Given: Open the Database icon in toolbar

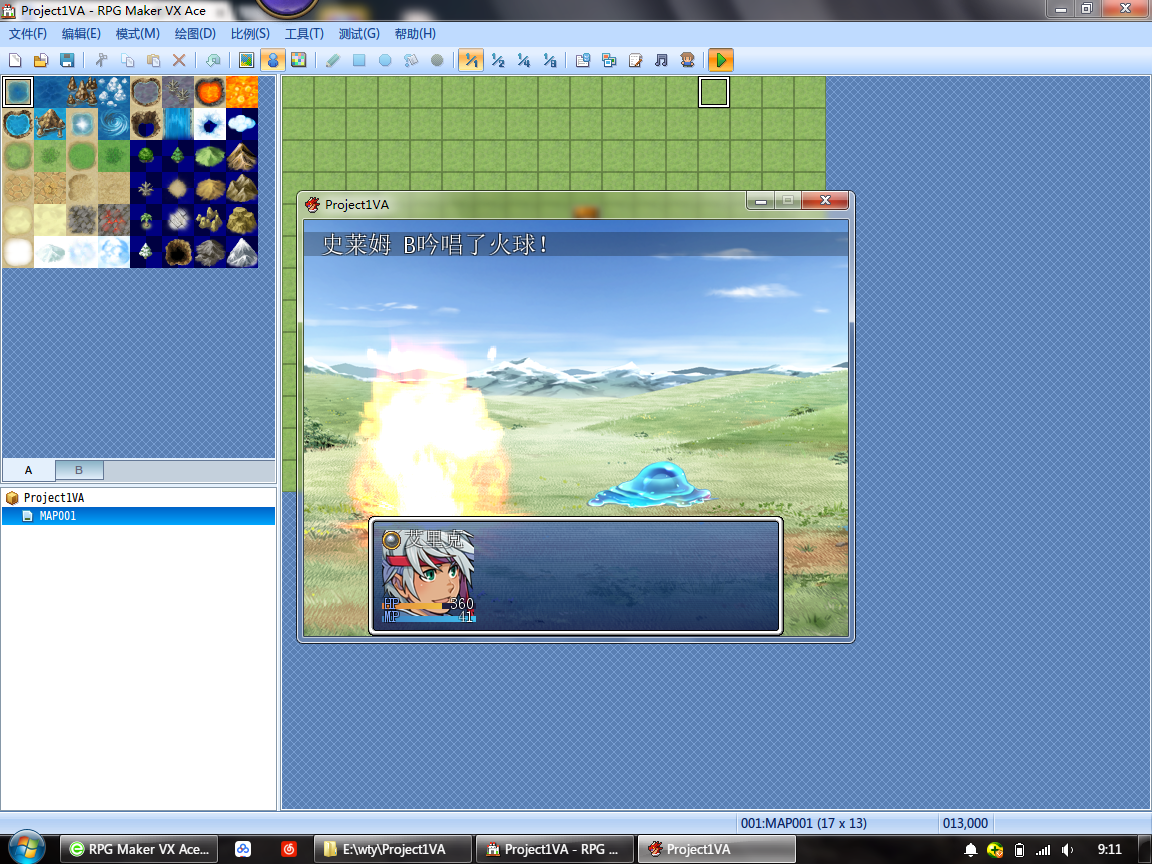Looking at the screenshot, I should (x=583, y=60).
